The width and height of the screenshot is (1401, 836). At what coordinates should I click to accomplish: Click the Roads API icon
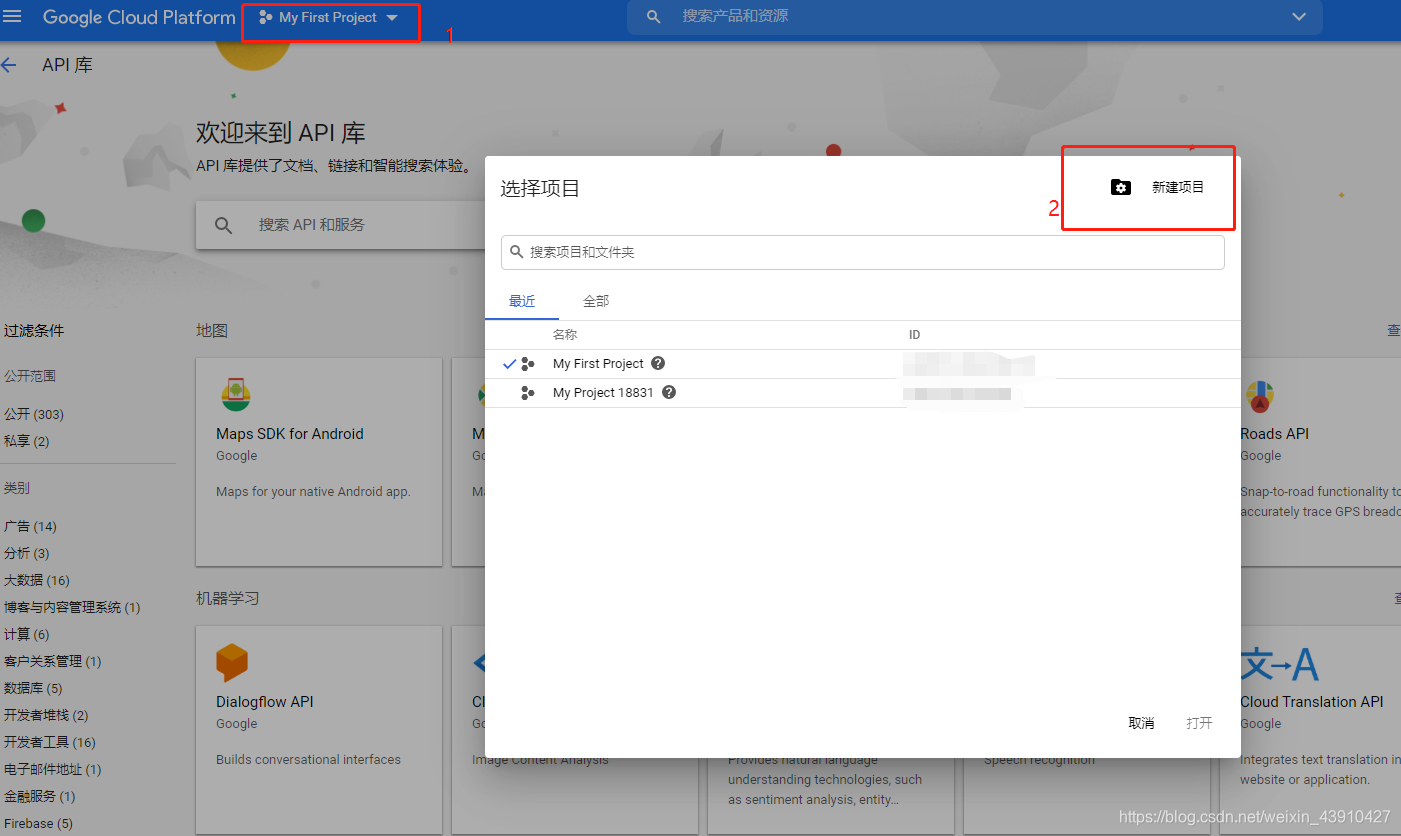1259,397
